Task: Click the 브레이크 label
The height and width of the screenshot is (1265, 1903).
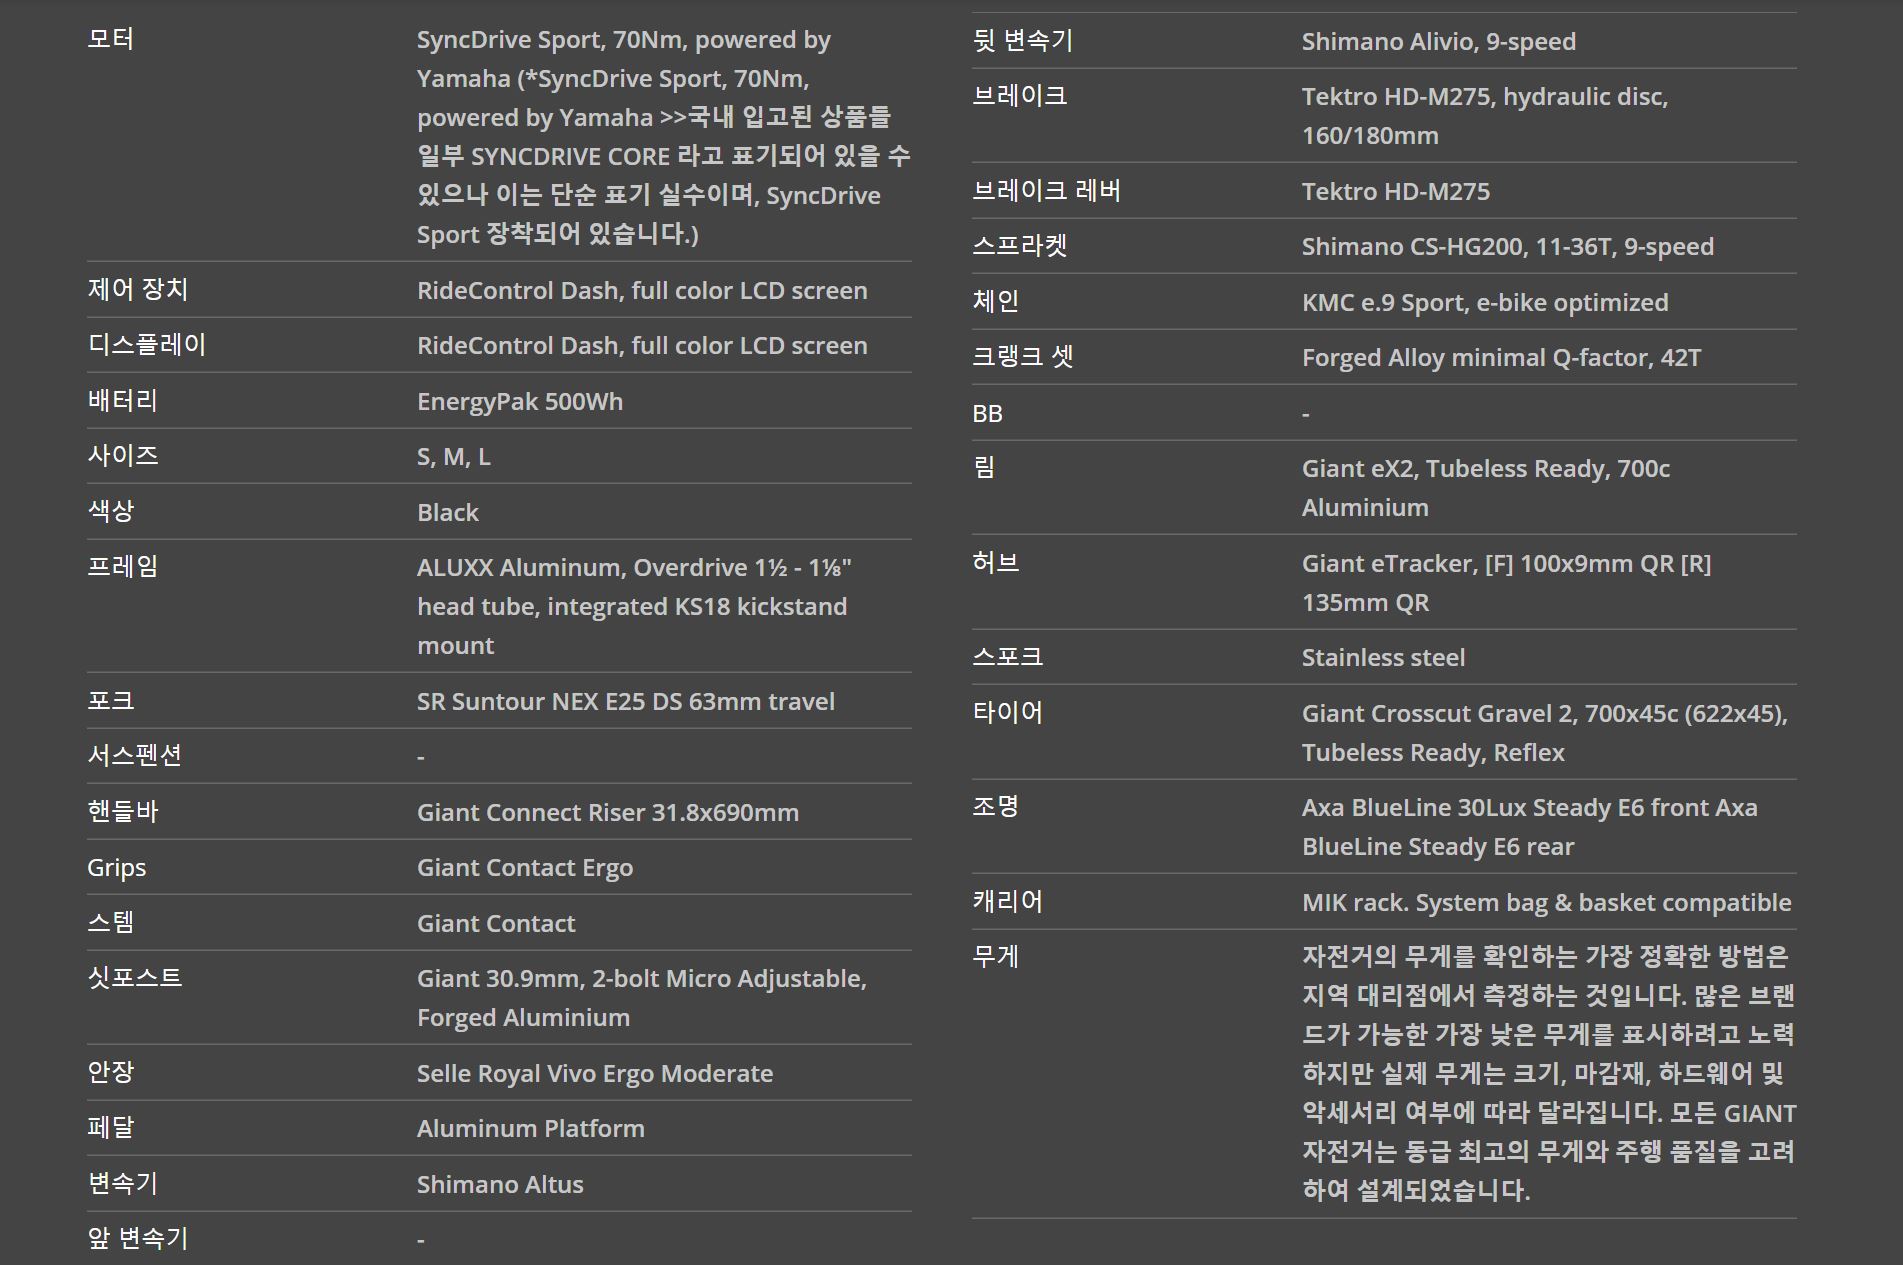Action: [x=1019, y=95]
